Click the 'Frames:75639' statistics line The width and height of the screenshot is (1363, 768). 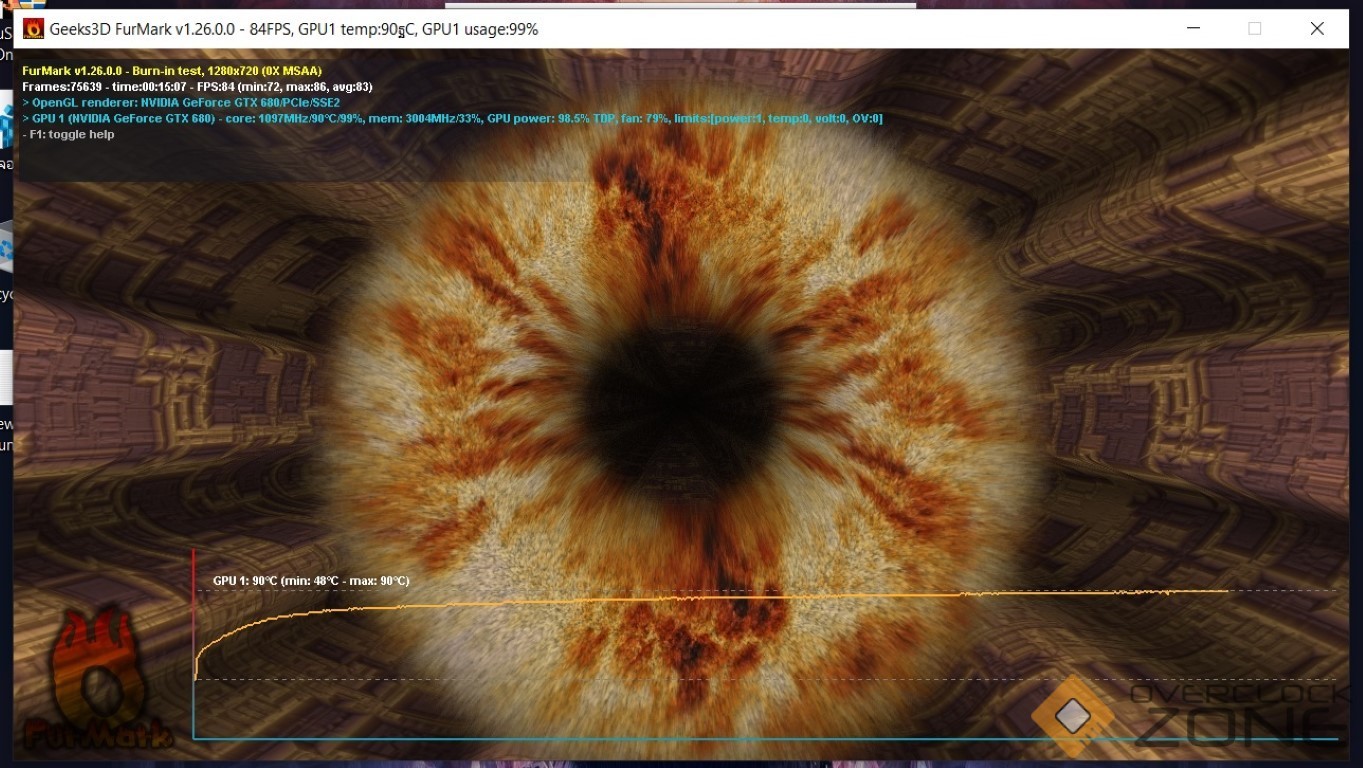click(x=197, y=87)
